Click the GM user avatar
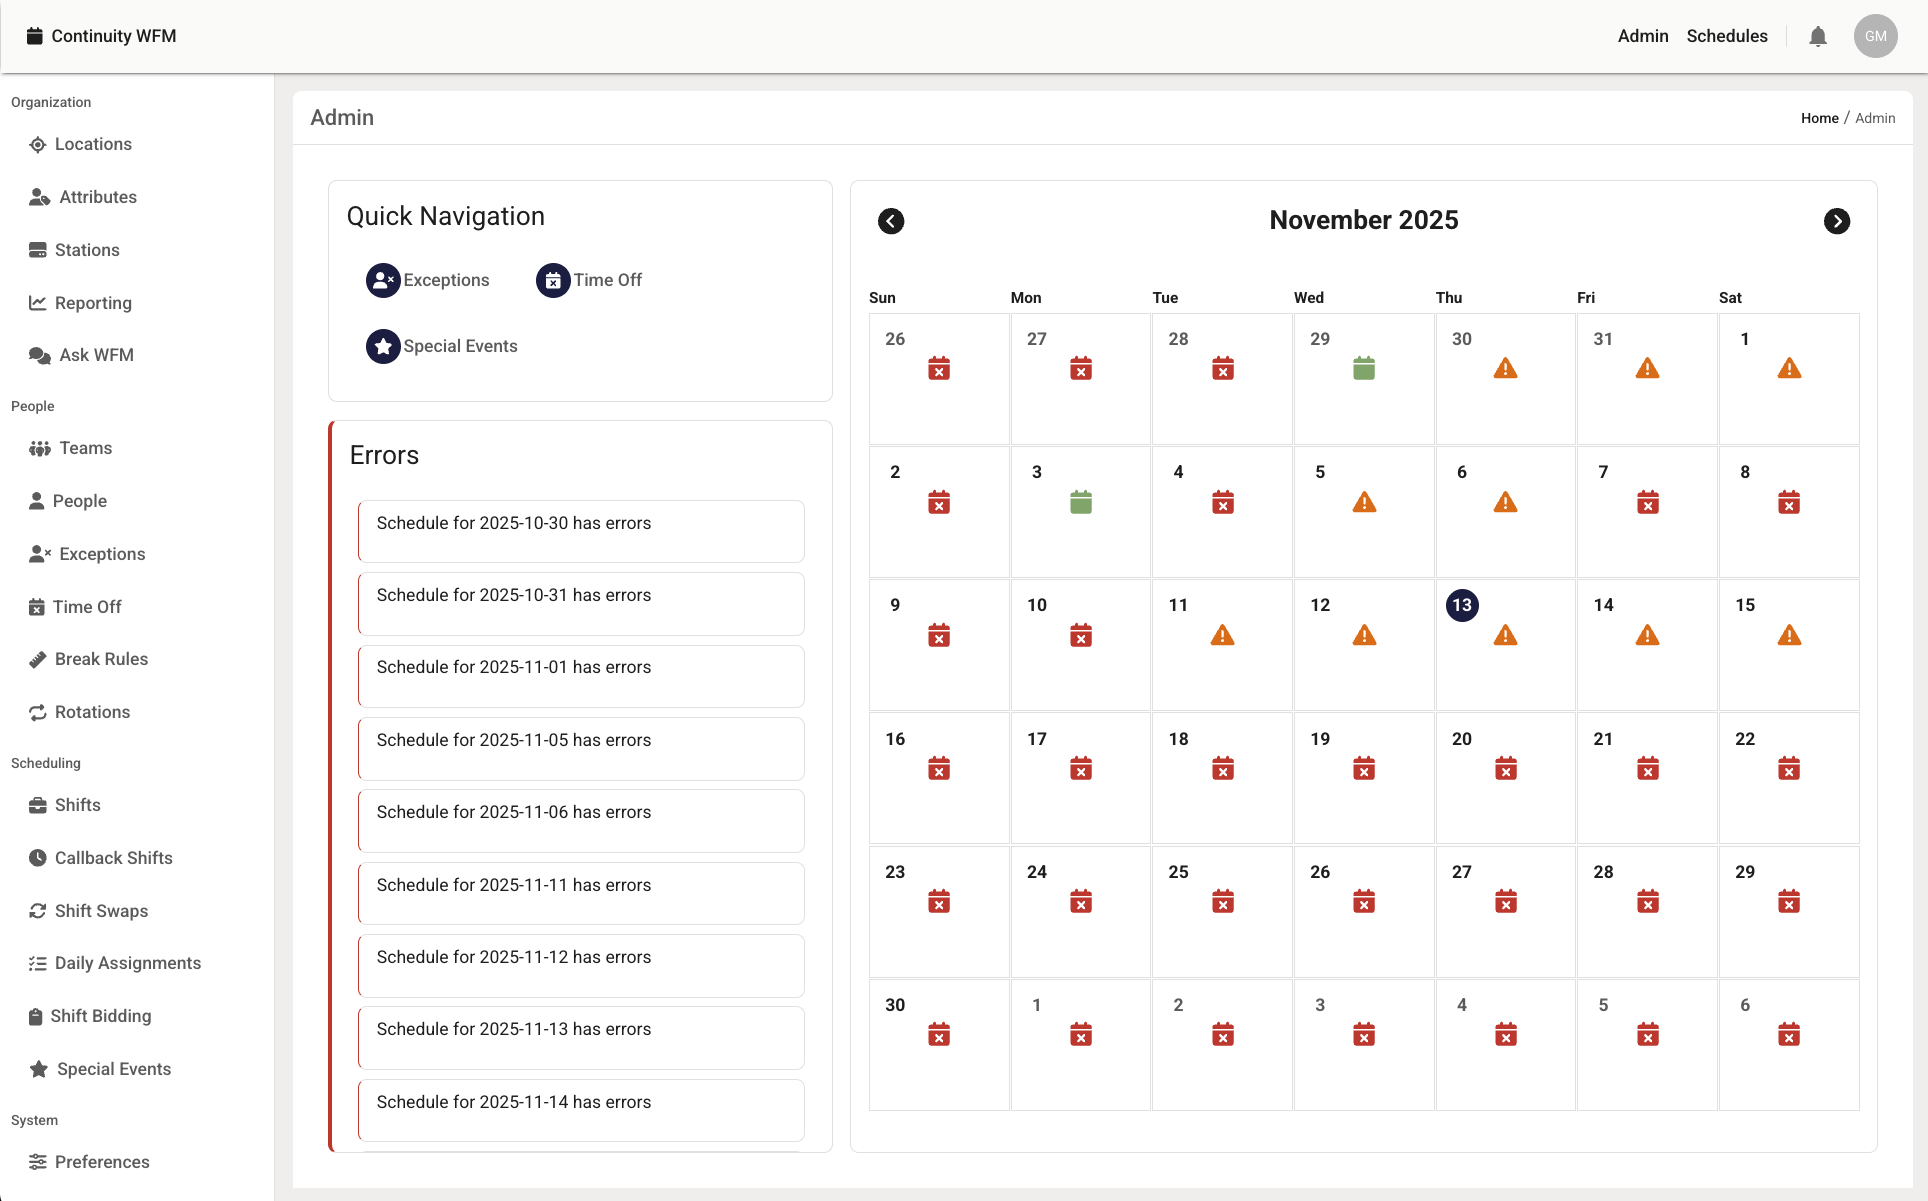The image size is (1928, 1201). click(1875, 37)
